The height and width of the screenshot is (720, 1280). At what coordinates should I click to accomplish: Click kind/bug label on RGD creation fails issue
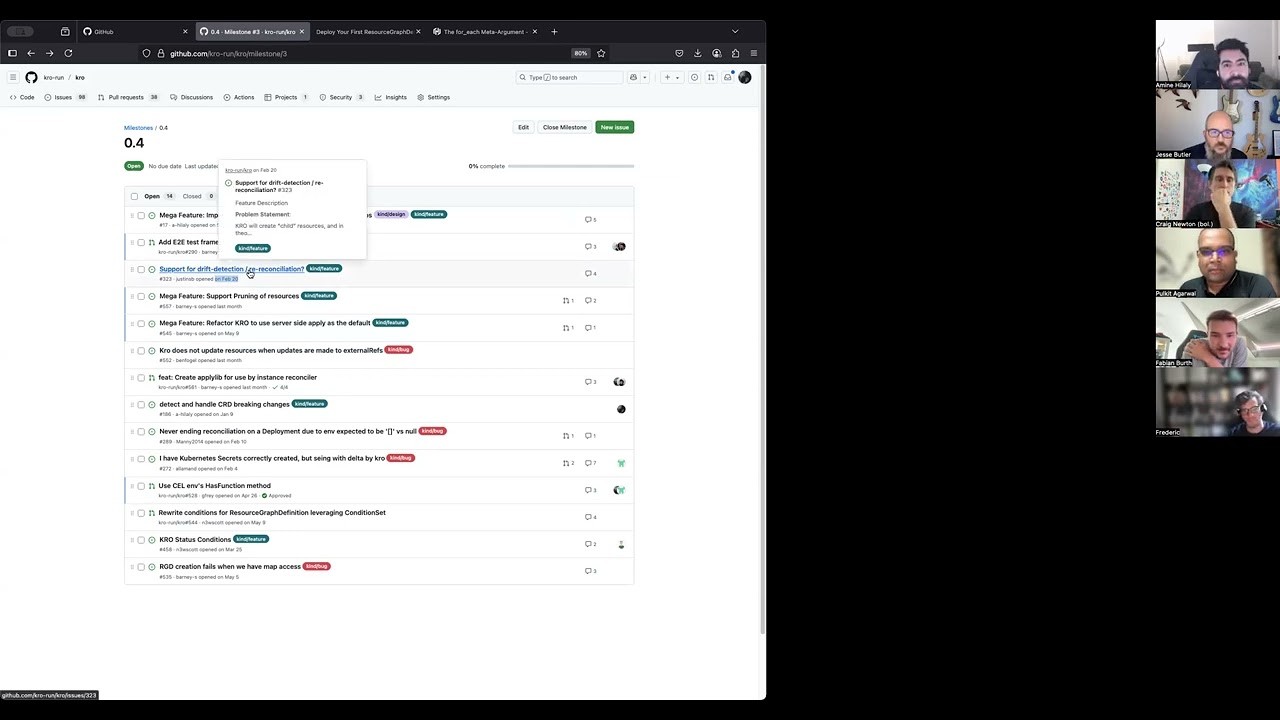[x=316, y=566]
